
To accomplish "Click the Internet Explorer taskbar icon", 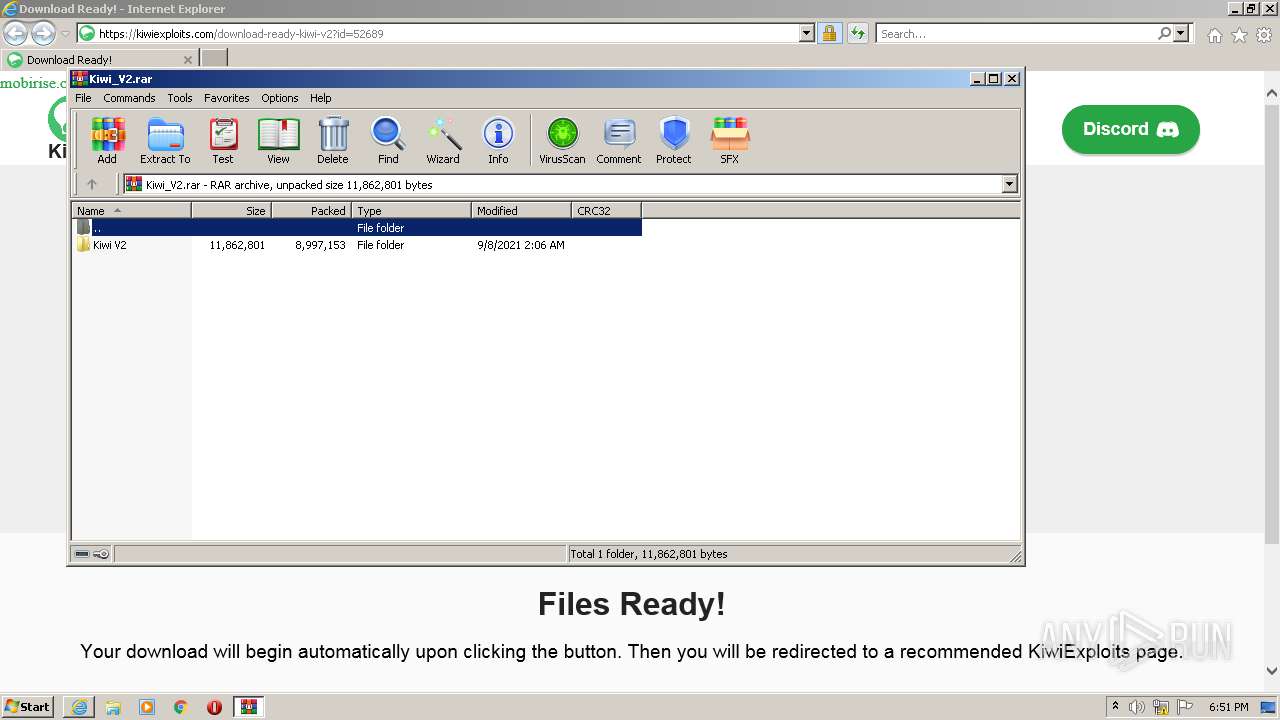I will point(79,707).
